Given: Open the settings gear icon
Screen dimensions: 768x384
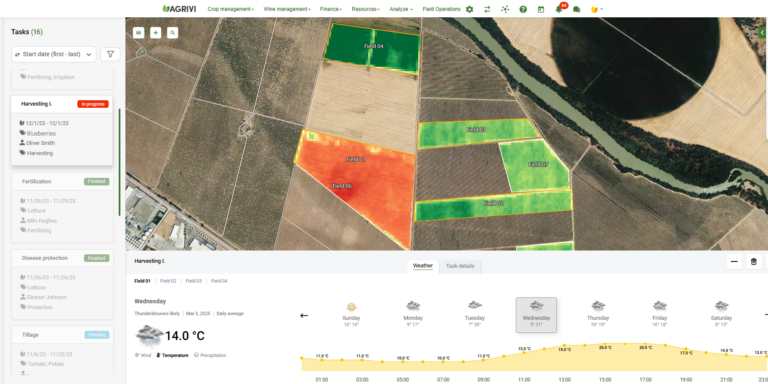Looking at the screenshot, I should click(x=470, y=9).
